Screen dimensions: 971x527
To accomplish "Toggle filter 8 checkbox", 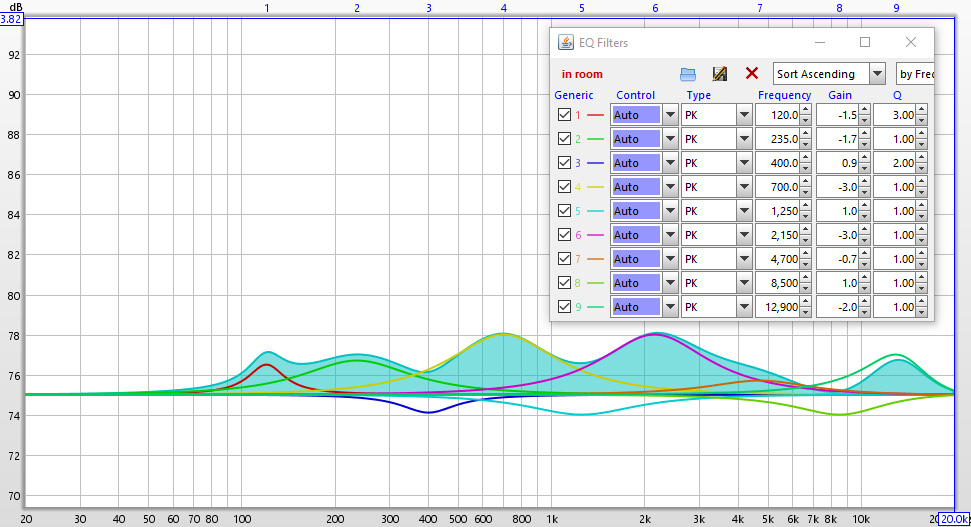I will 564,283.
